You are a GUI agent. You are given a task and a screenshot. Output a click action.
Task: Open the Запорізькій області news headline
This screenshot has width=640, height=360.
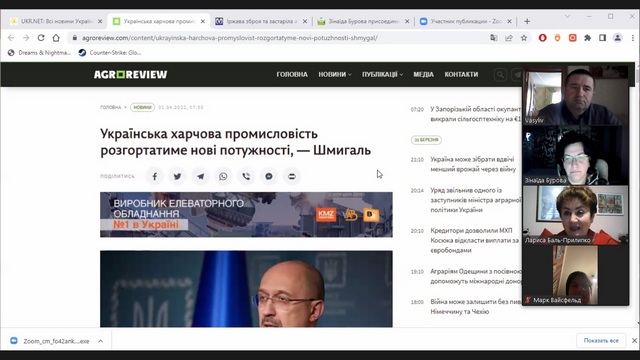coord(476,114)
